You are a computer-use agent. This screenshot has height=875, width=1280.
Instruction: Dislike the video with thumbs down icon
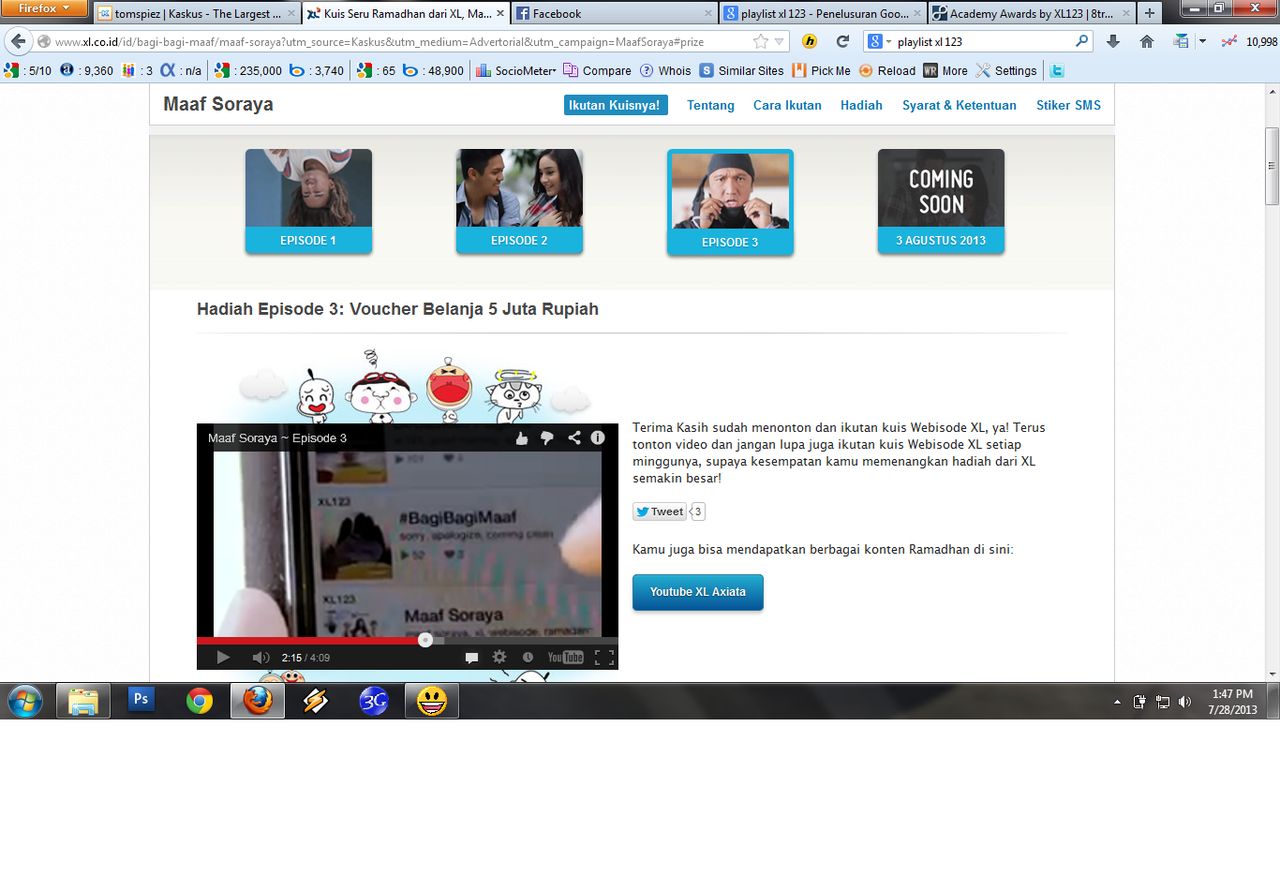point(547,438)
